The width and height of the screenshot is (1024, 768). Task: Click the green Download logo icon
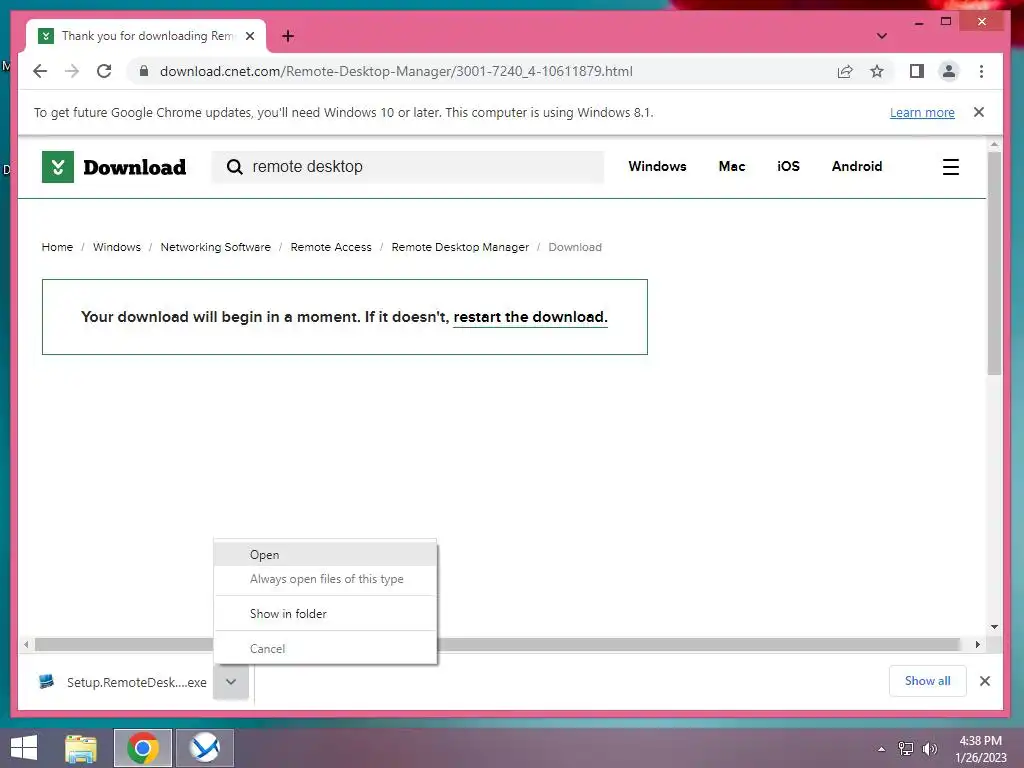pos(57,167)
